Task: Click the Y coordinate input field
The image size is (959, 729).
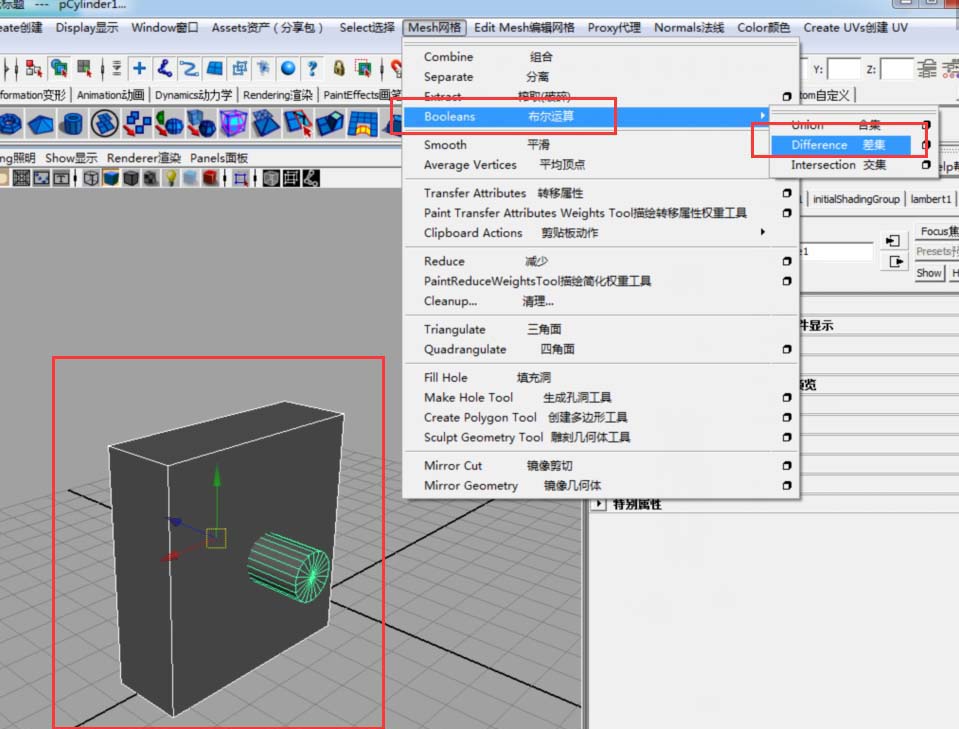Action: 844,69
